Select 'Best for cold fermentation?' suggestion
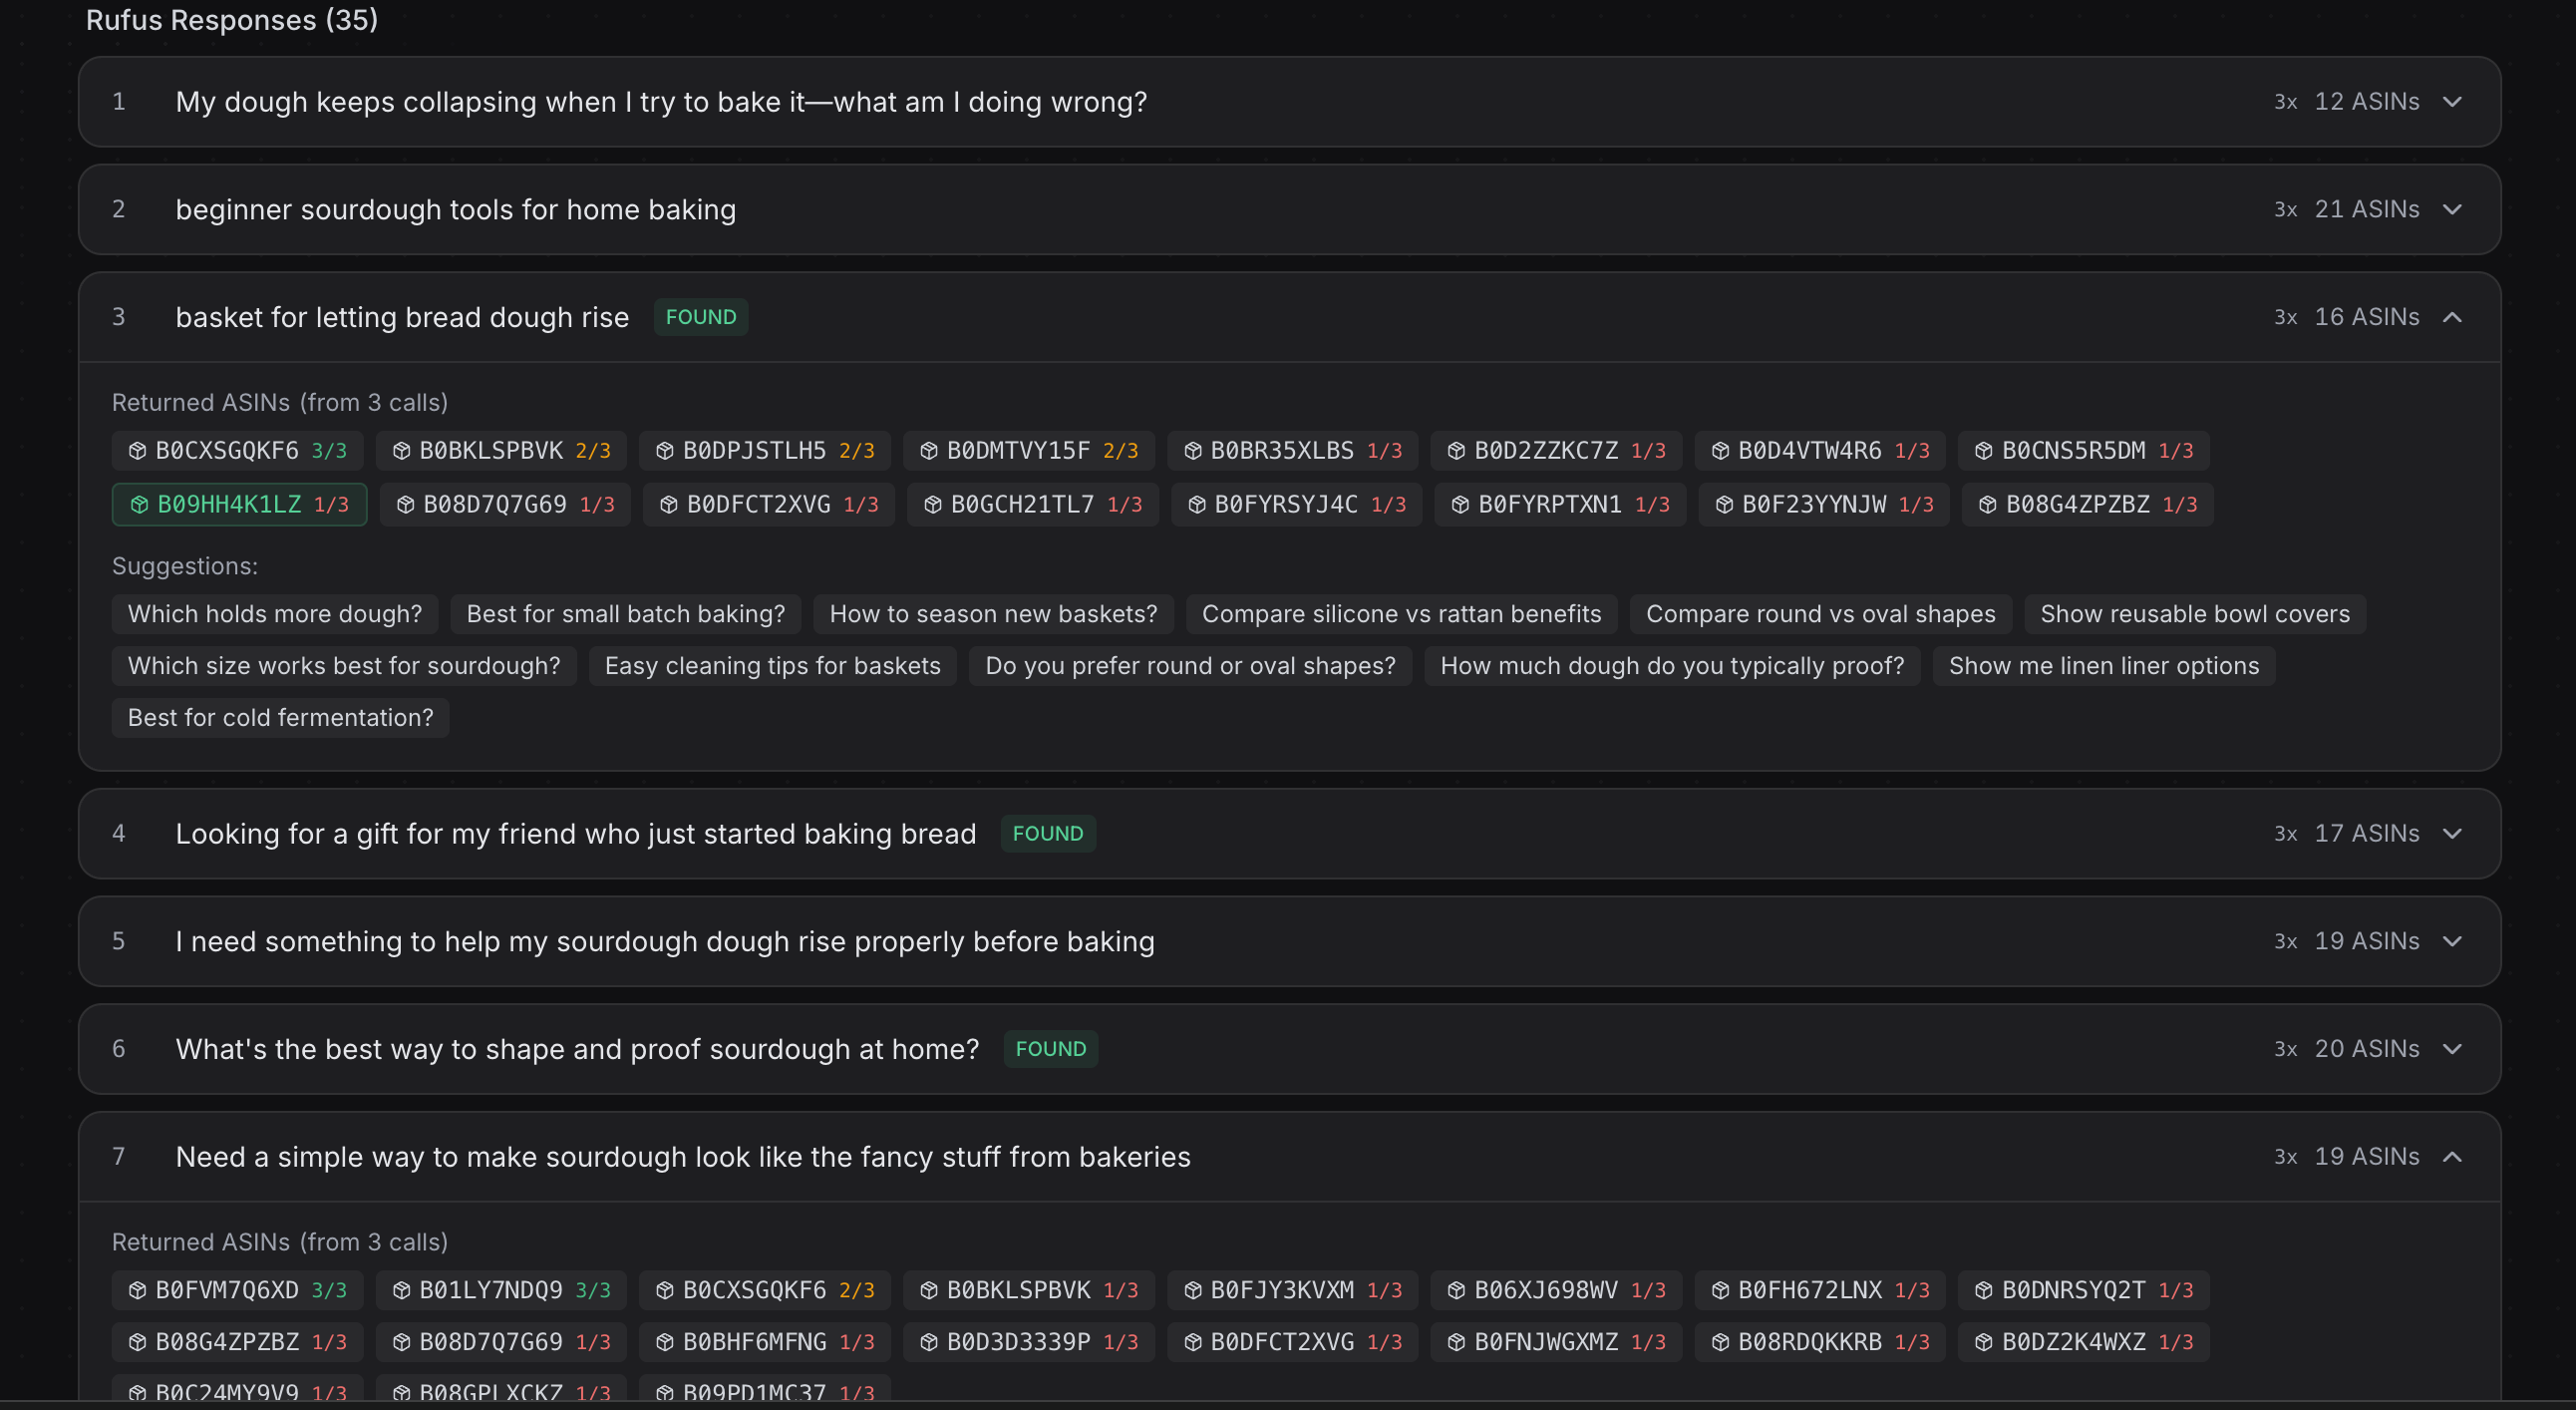 tap(280, 718)
